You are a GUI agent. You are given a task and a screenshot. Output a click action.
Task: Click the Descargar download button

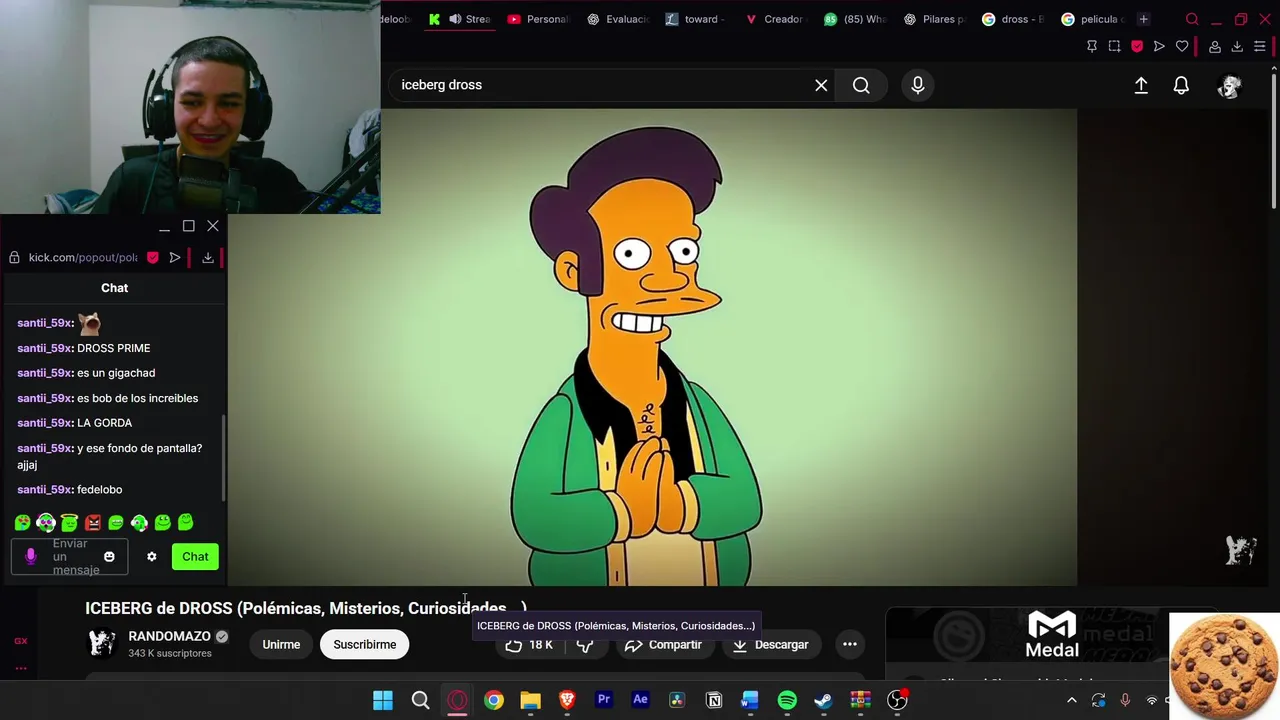[770, 645]
